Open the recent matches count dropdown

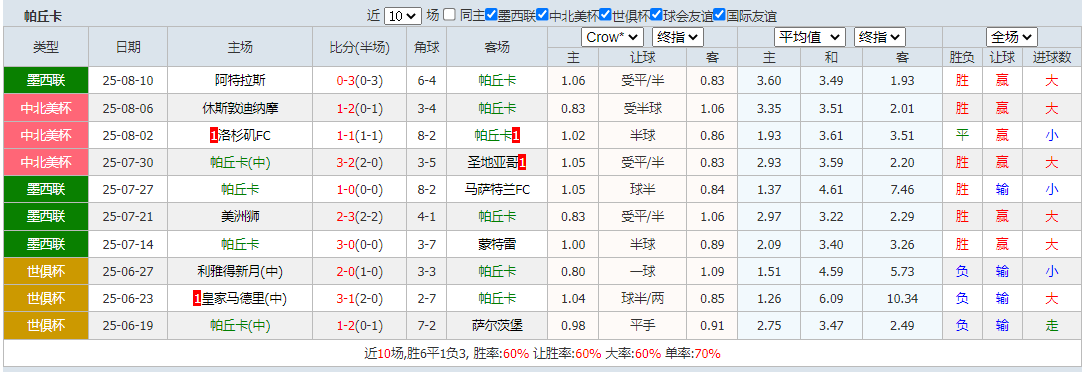pyautogui.click(x=402, y=16)
